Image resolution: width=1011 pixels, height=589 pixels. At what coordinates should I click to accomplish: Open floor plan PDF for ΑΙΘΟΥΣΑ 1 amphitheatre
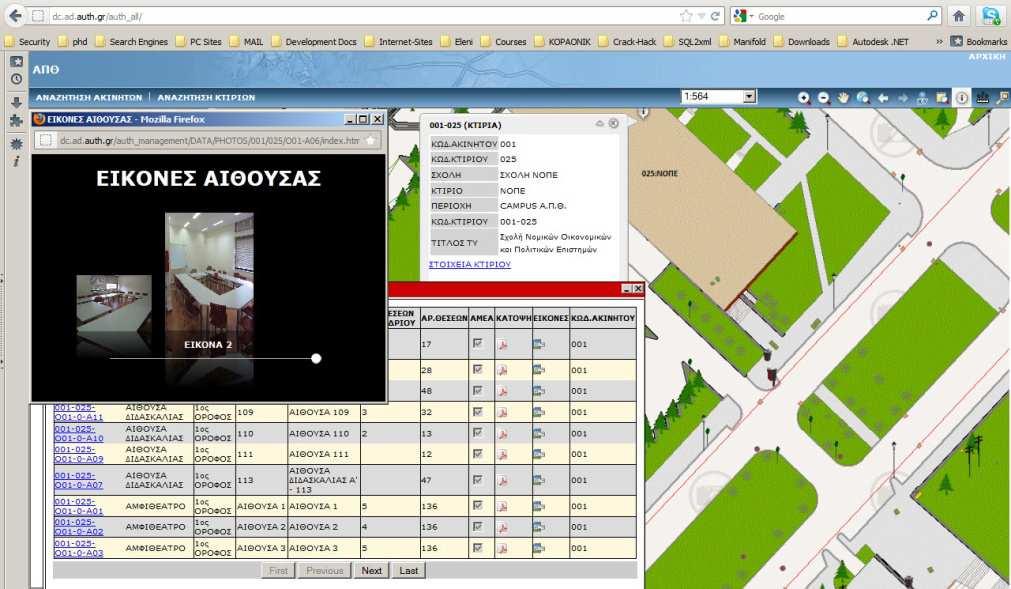coord(502,506)
